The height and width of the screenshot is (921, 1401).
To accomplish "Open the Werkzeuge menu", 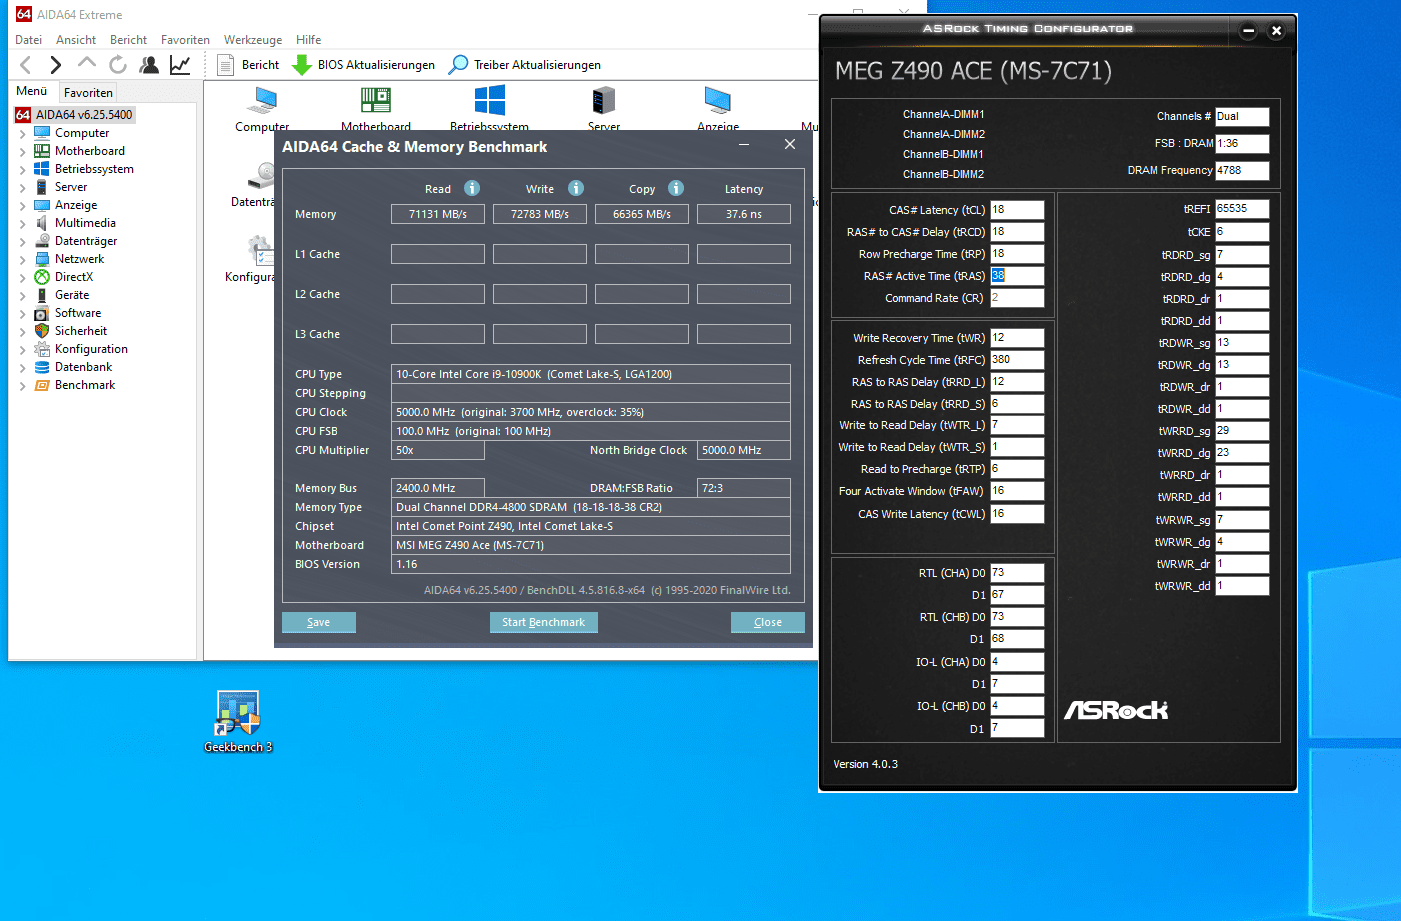I will coord(253,40).
